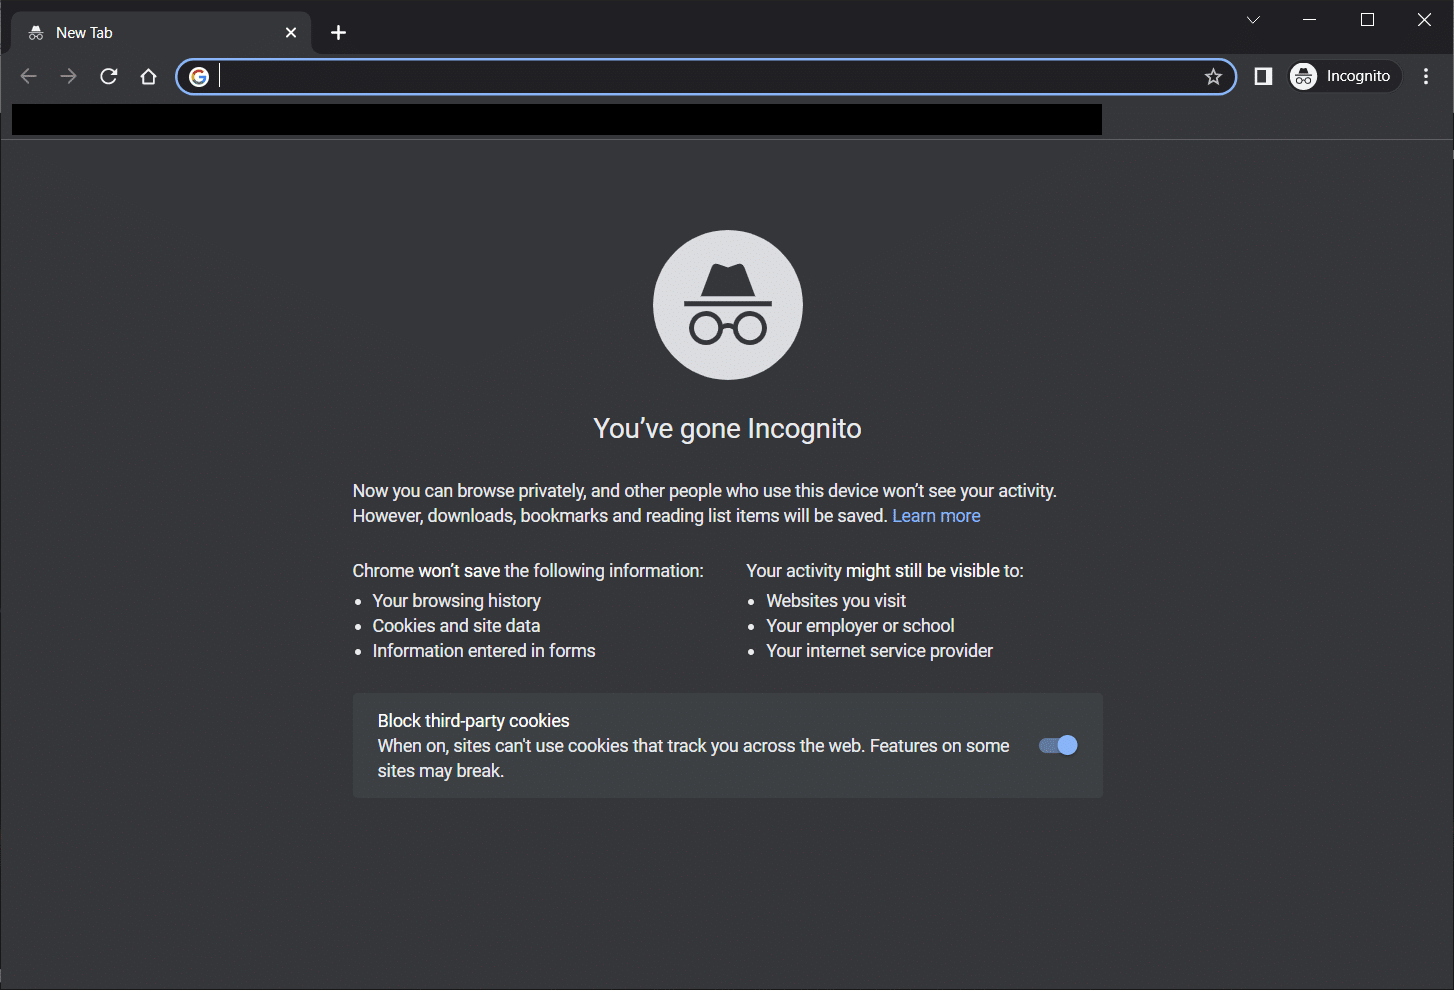Viewport: 1454px width, 990px height.
Task: Click the Incognito profile button
Action: point(1345,77)
